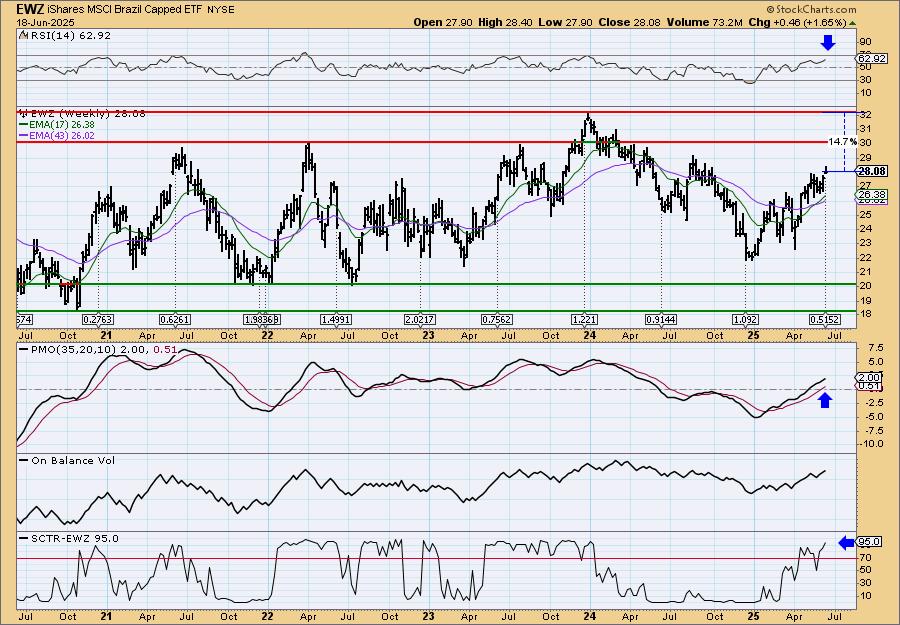Click the 0.7562 cycle marker label
The width and height of the screenshot is (900, 625).
coord(497,320)
